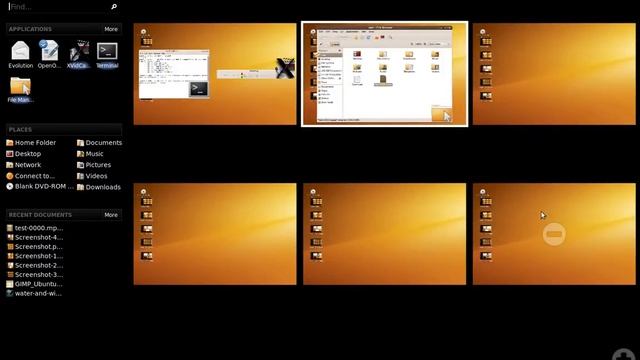
Task: Open Downloads place
Action: point(99,187)
